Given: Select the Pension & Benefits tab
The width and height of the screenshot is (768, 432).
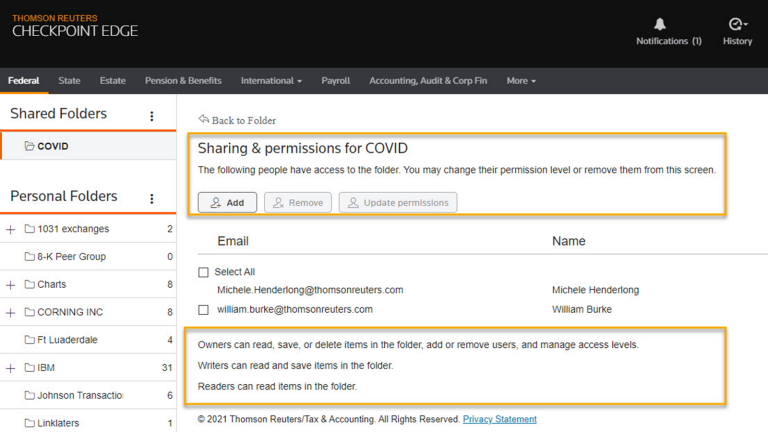Looking at the screenshot, I should coord(183,80).
